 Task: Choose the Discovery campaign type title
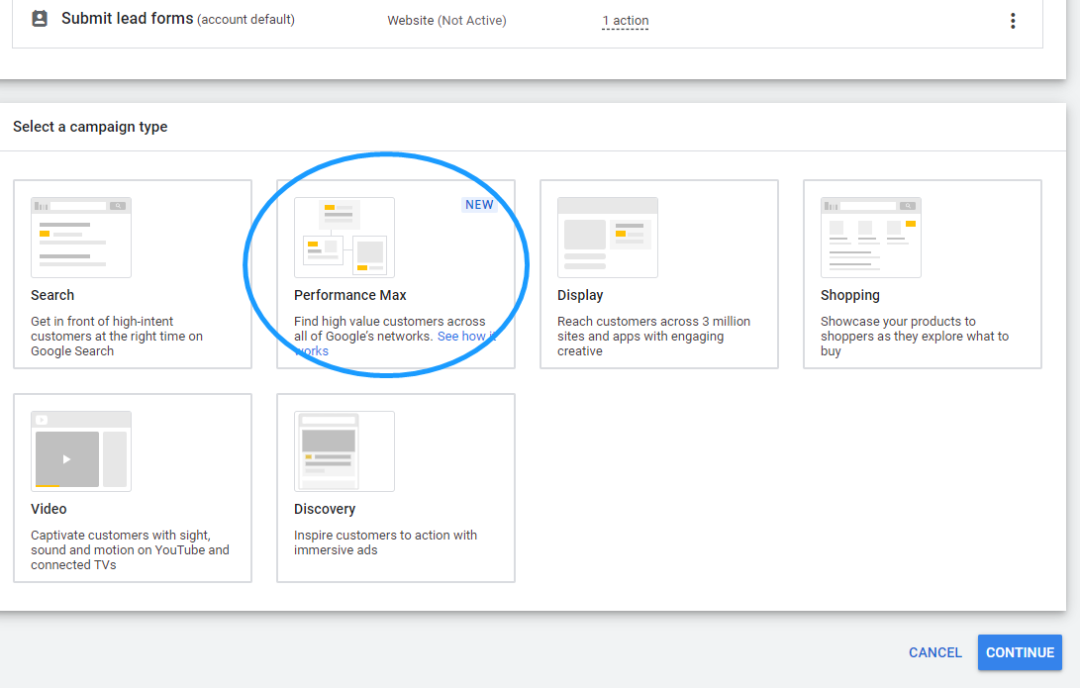pyautogui.click(x=324, y=509)
